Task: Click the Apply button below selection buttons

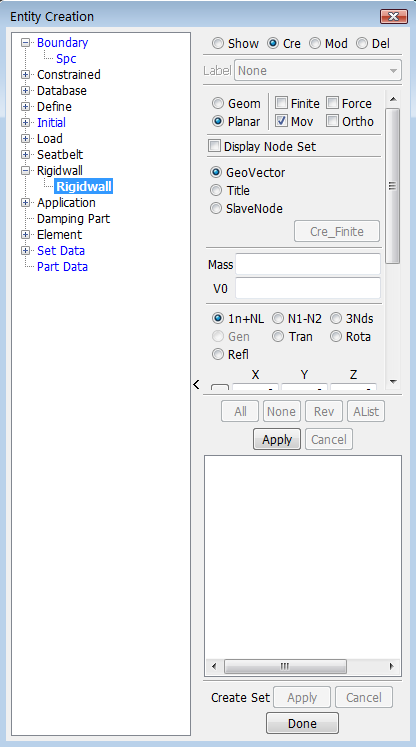Action: (277, 439)
